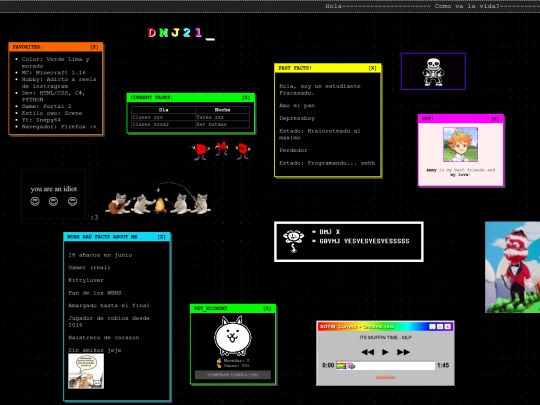Click the 'Tarea zzz' table cell
This screenshot has height=405, width=540.
(x=222, y=117)
